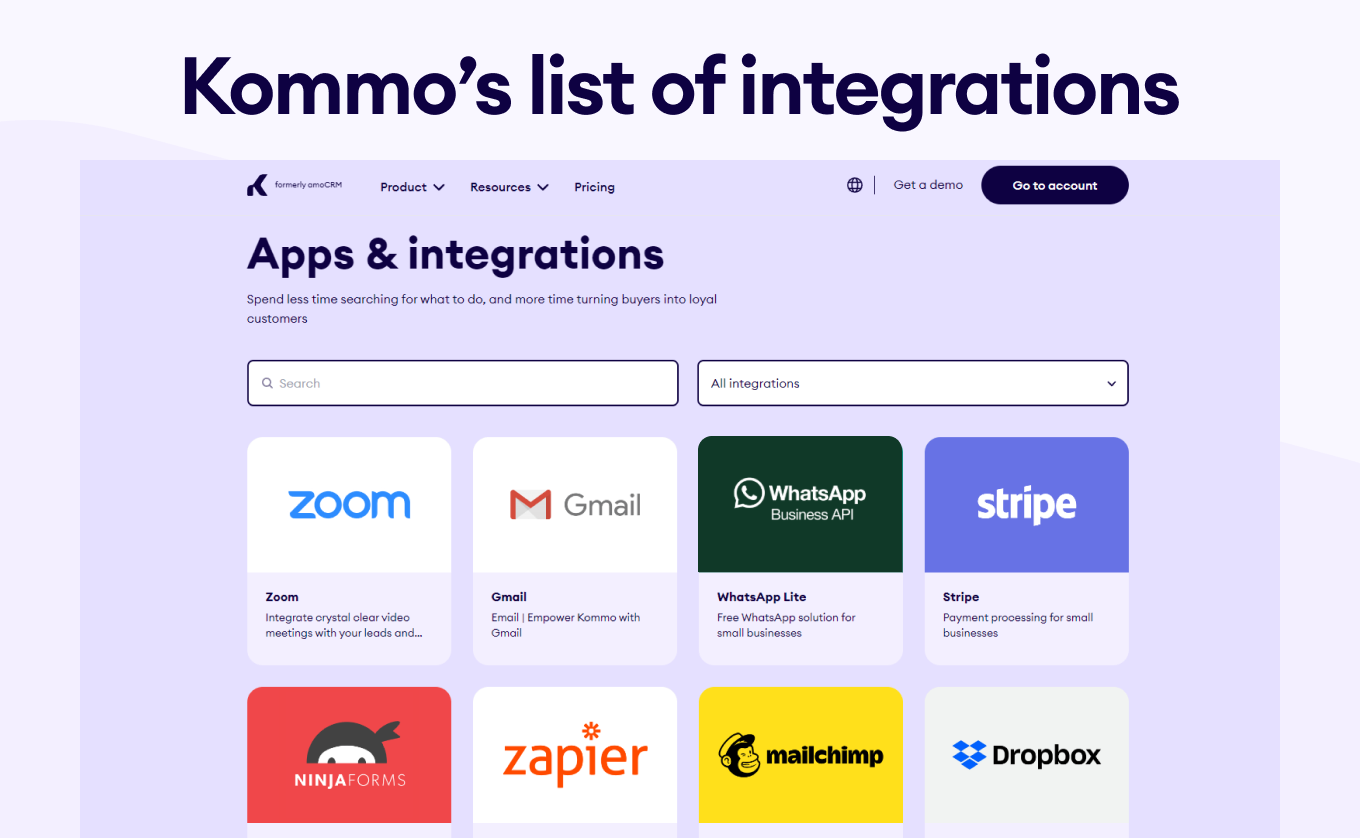Click 'Email | Empower Kommo with Gmail' text

566,625
